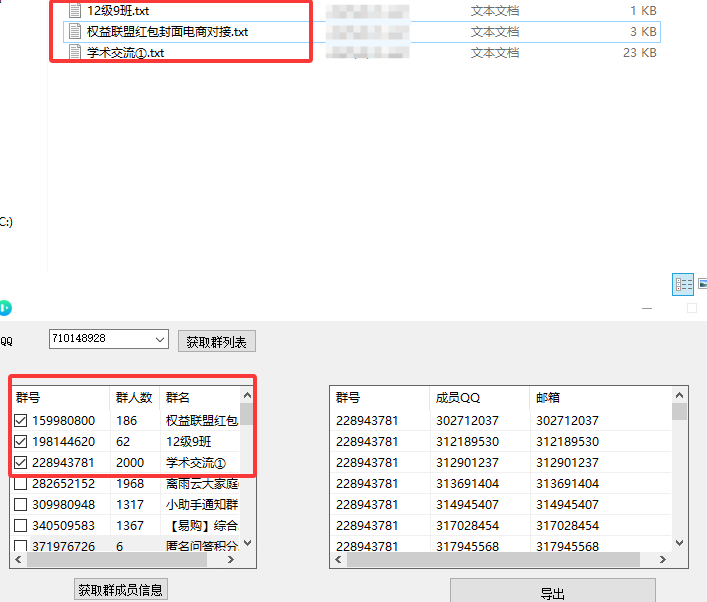Uncheck group 159980800 checkbox
Image resolution: width=707 pixels, height=602 pixels.
21,420
